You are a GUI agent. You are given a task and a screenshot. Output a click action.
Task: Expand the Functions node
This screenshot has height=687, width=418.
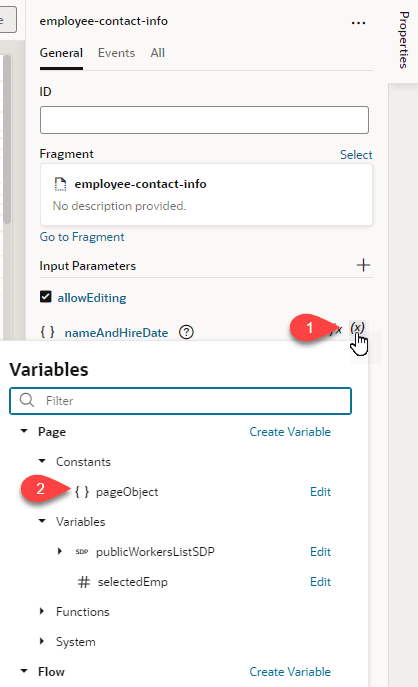click(42, 611)
